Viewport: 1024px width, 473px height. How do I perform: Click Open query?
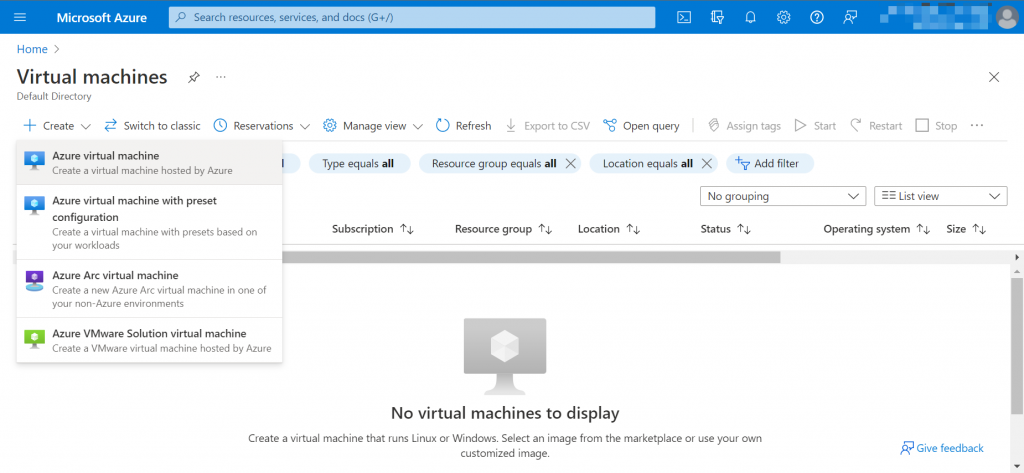coord(641,125)
